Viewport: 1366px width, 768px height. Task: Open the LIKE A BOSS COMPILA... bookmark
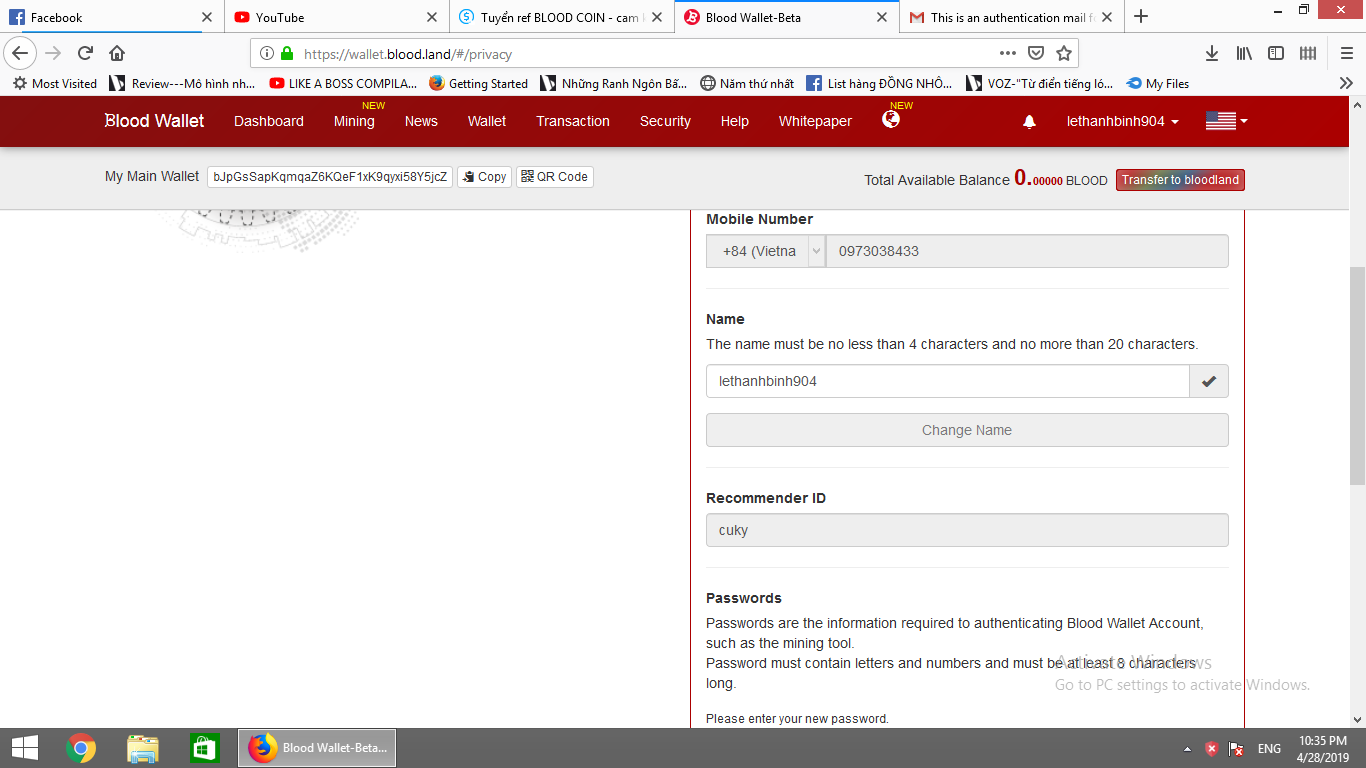click(343, 83)
